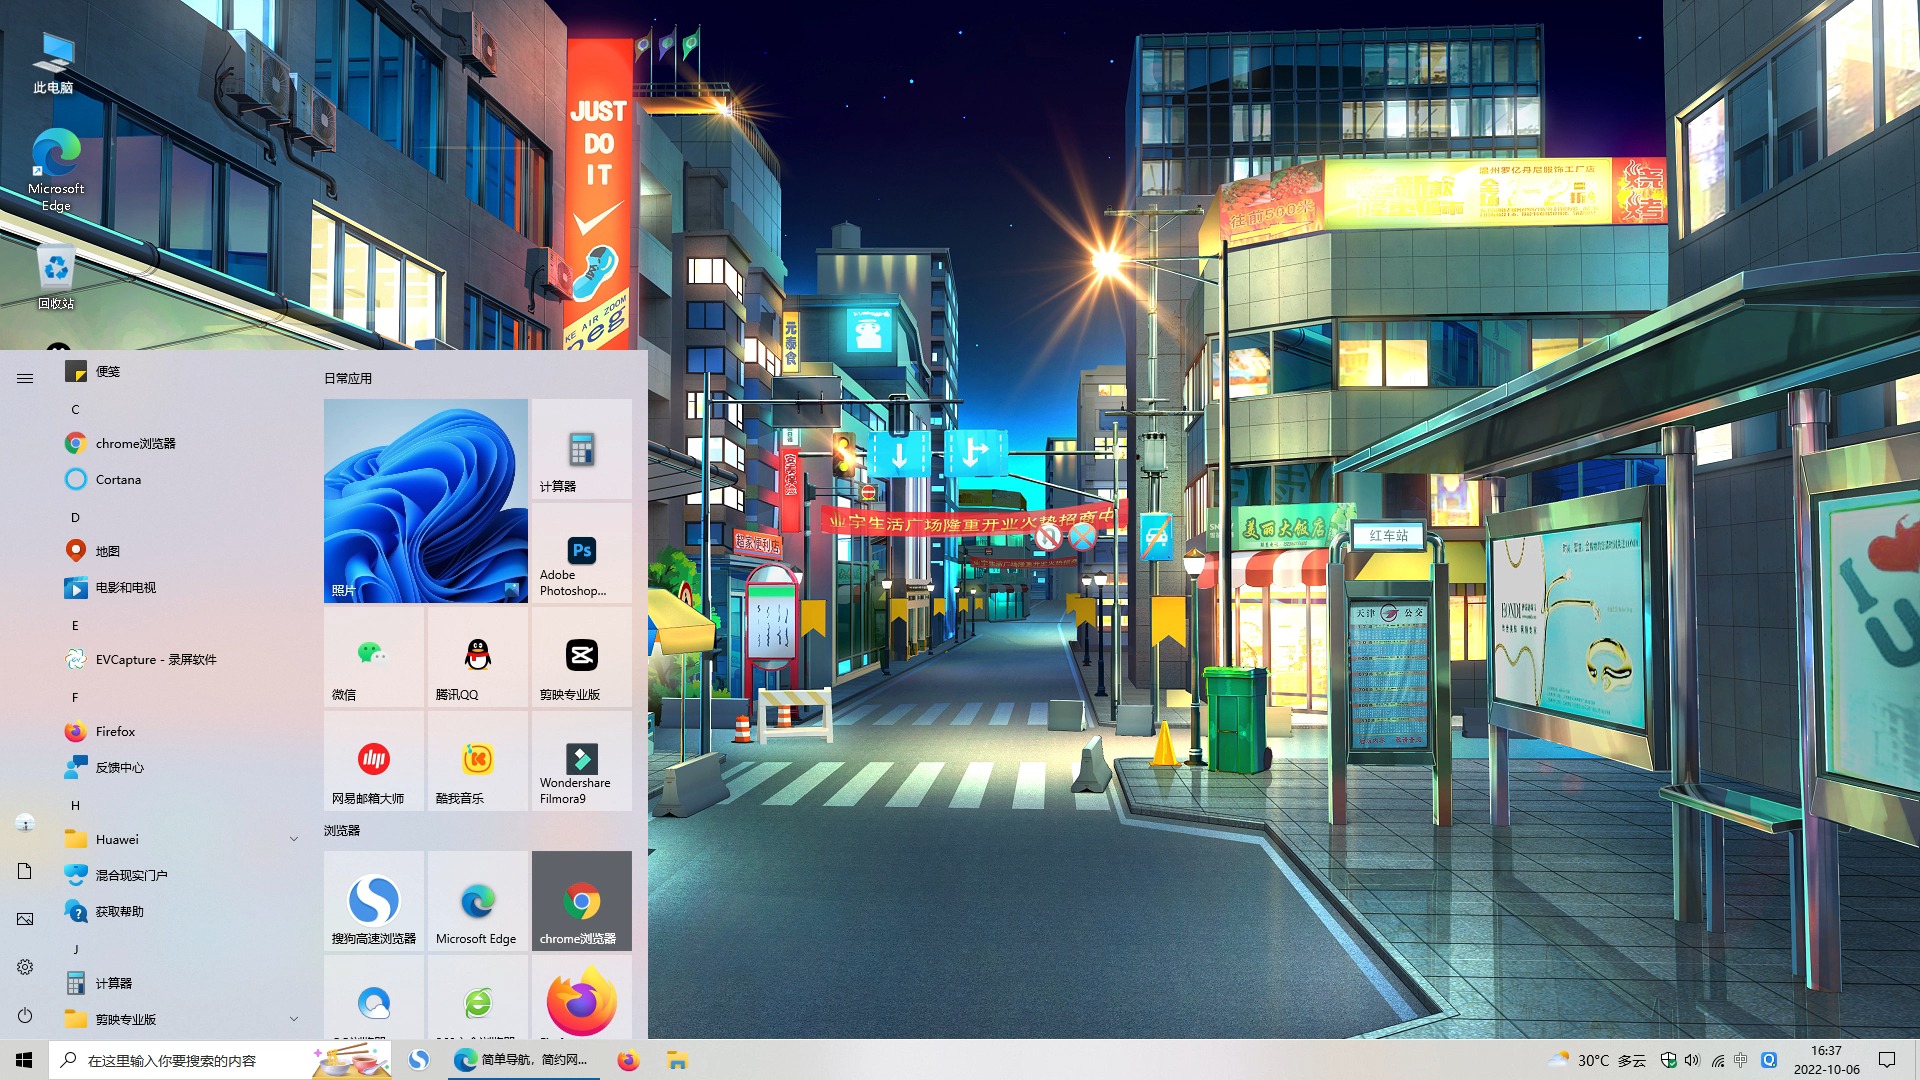Toggle the Start menu hamburger expand button
This screenshot has height=1080, width=1920.
point(25,378)
